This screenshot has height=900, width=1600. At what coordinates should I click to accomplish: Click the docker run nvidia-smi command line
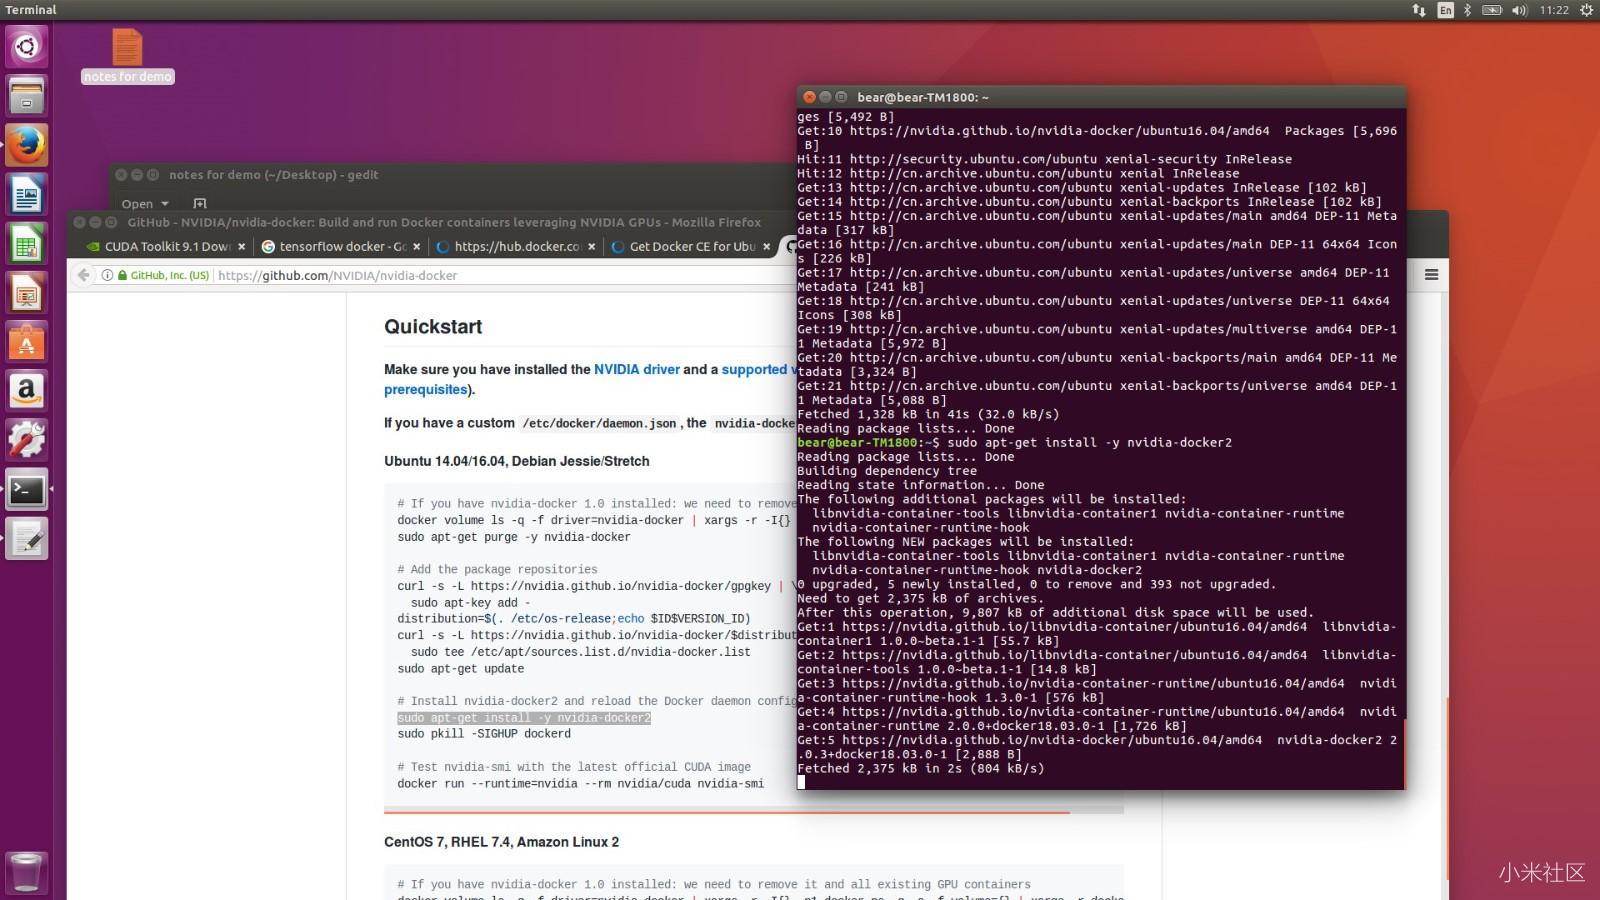click(x=580, y=783)
